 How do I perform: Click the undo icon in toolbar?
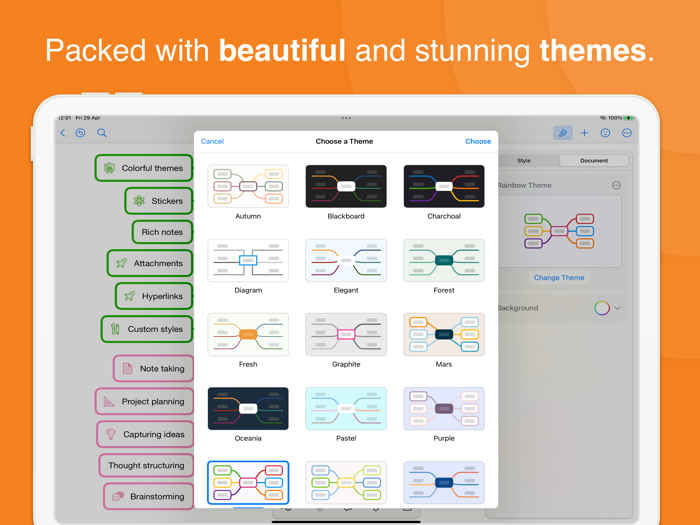[81, 133]
